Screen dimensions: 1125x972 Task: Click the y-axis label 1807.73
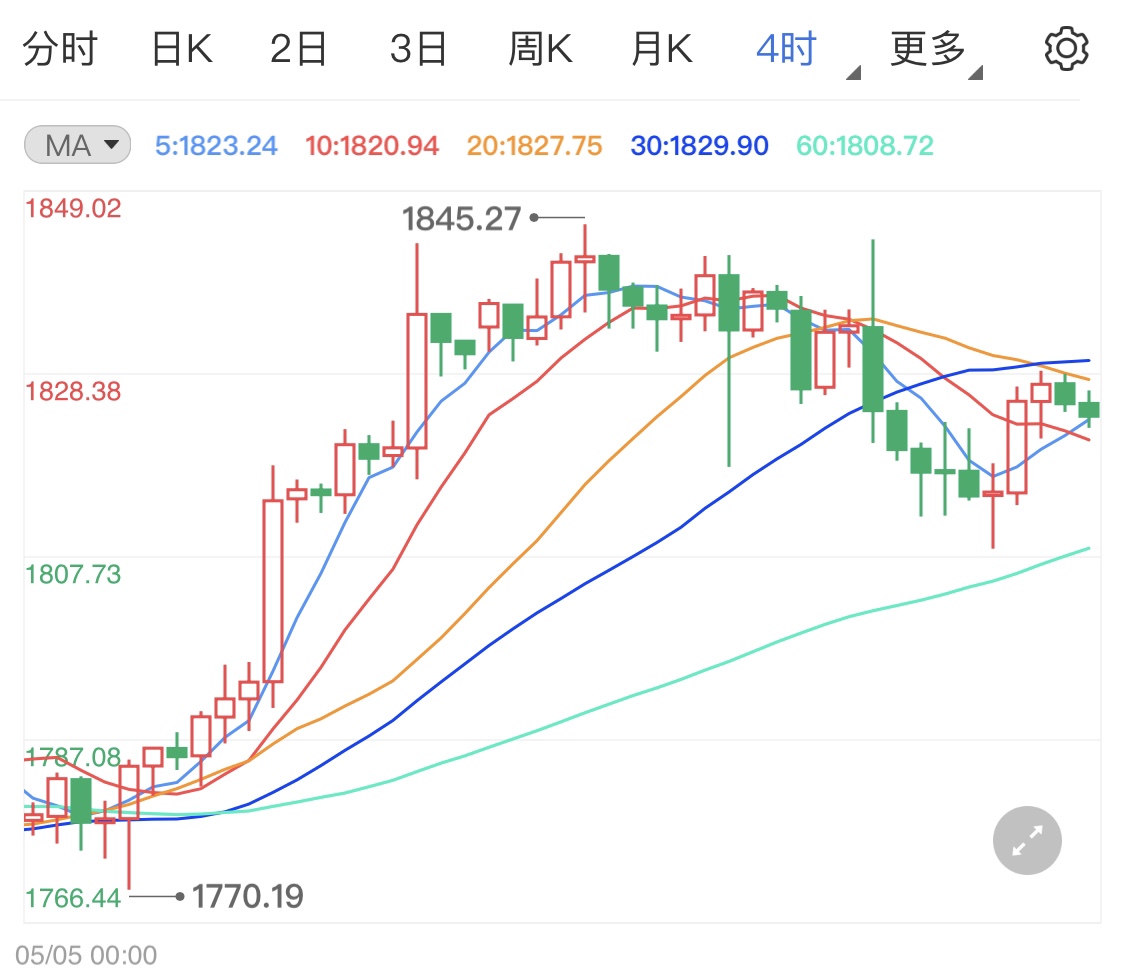(x=73, y=575)
